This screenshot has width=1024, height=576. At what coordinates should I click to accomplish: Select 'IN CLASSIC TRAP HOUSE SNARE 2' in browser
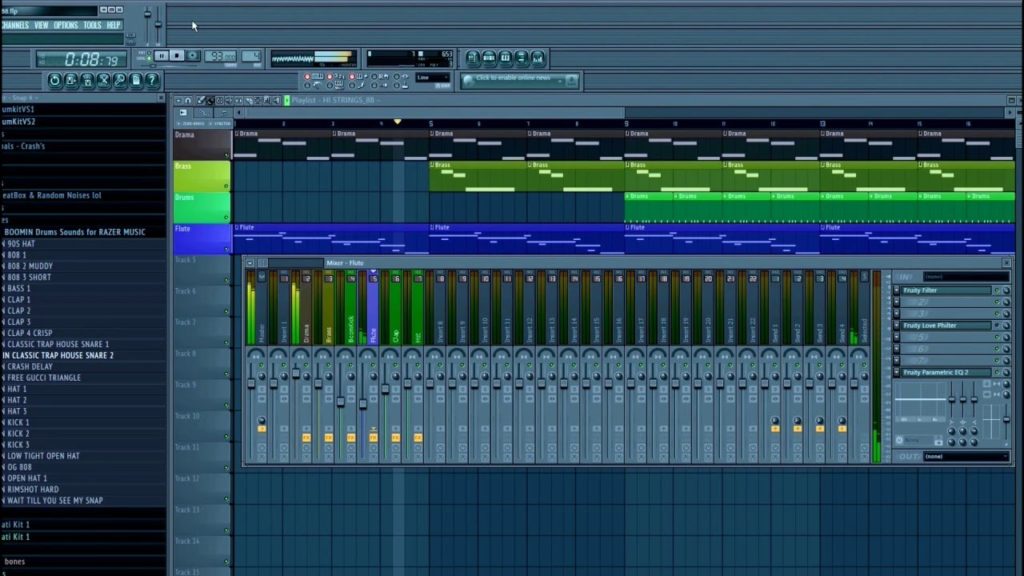point(58,355)
